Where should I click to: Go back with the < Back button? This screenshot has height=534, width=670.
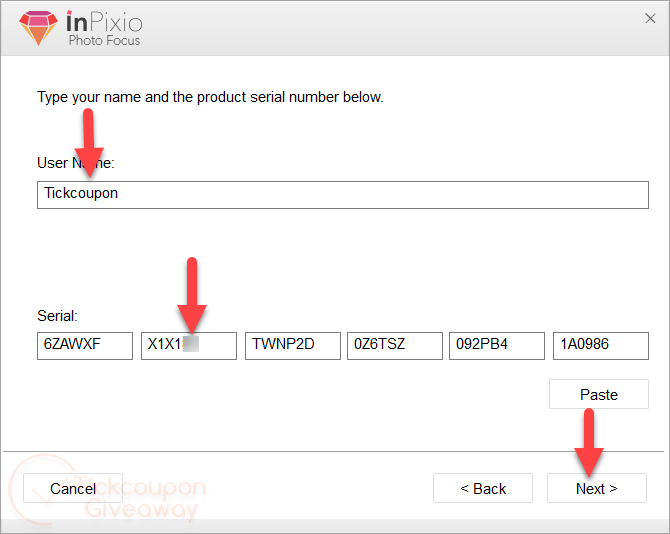[x=483, y=488]
